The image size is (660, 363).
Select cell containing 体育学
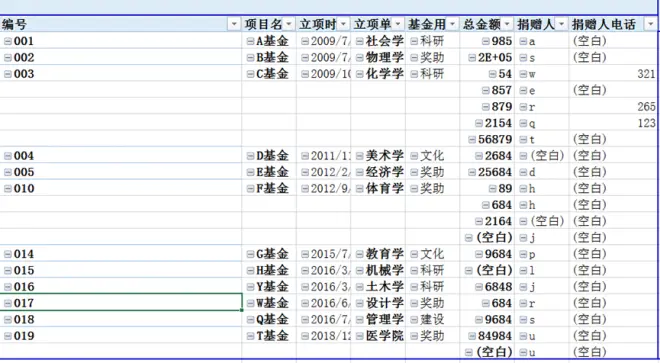[x=378, y=189]
